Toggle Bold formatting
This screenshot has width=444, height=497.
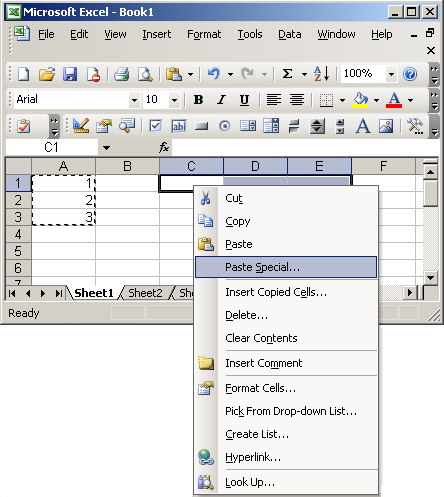(x=198, y=100)
